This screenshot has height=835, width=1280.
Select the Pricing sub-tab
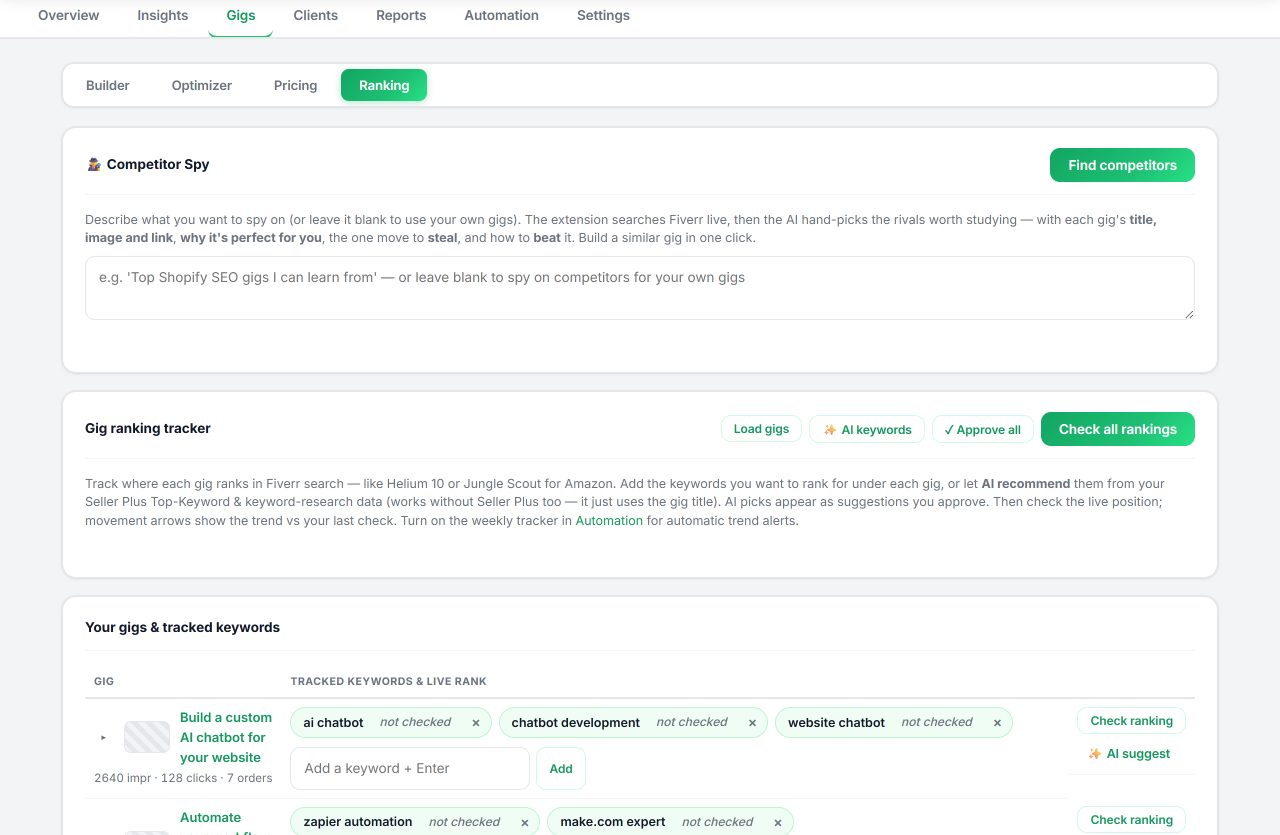pos(296,85)
